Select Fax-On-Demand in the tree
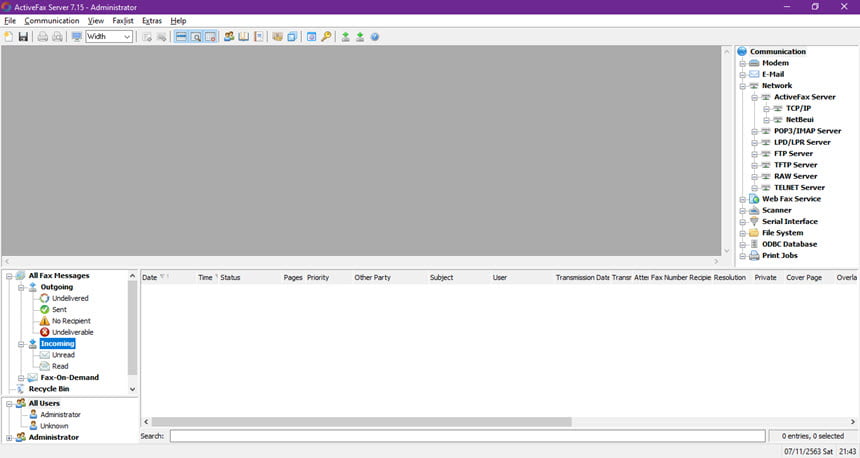 [70, 377]
